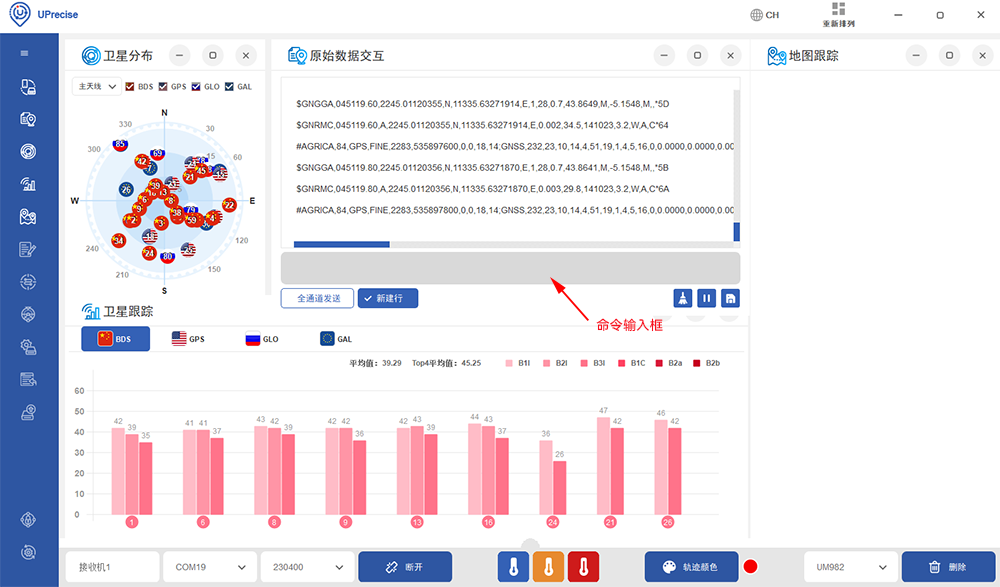Click the 删除 delete button
This screenshot has height=587, width=1000.
click(x=948, y=567)
